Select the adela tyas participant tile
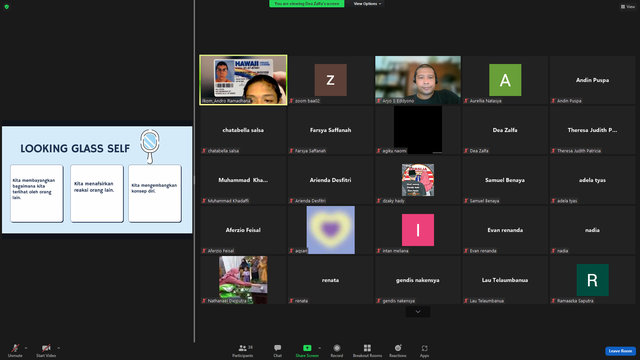The height and width of the screenshot is (360, 640). 593,180
